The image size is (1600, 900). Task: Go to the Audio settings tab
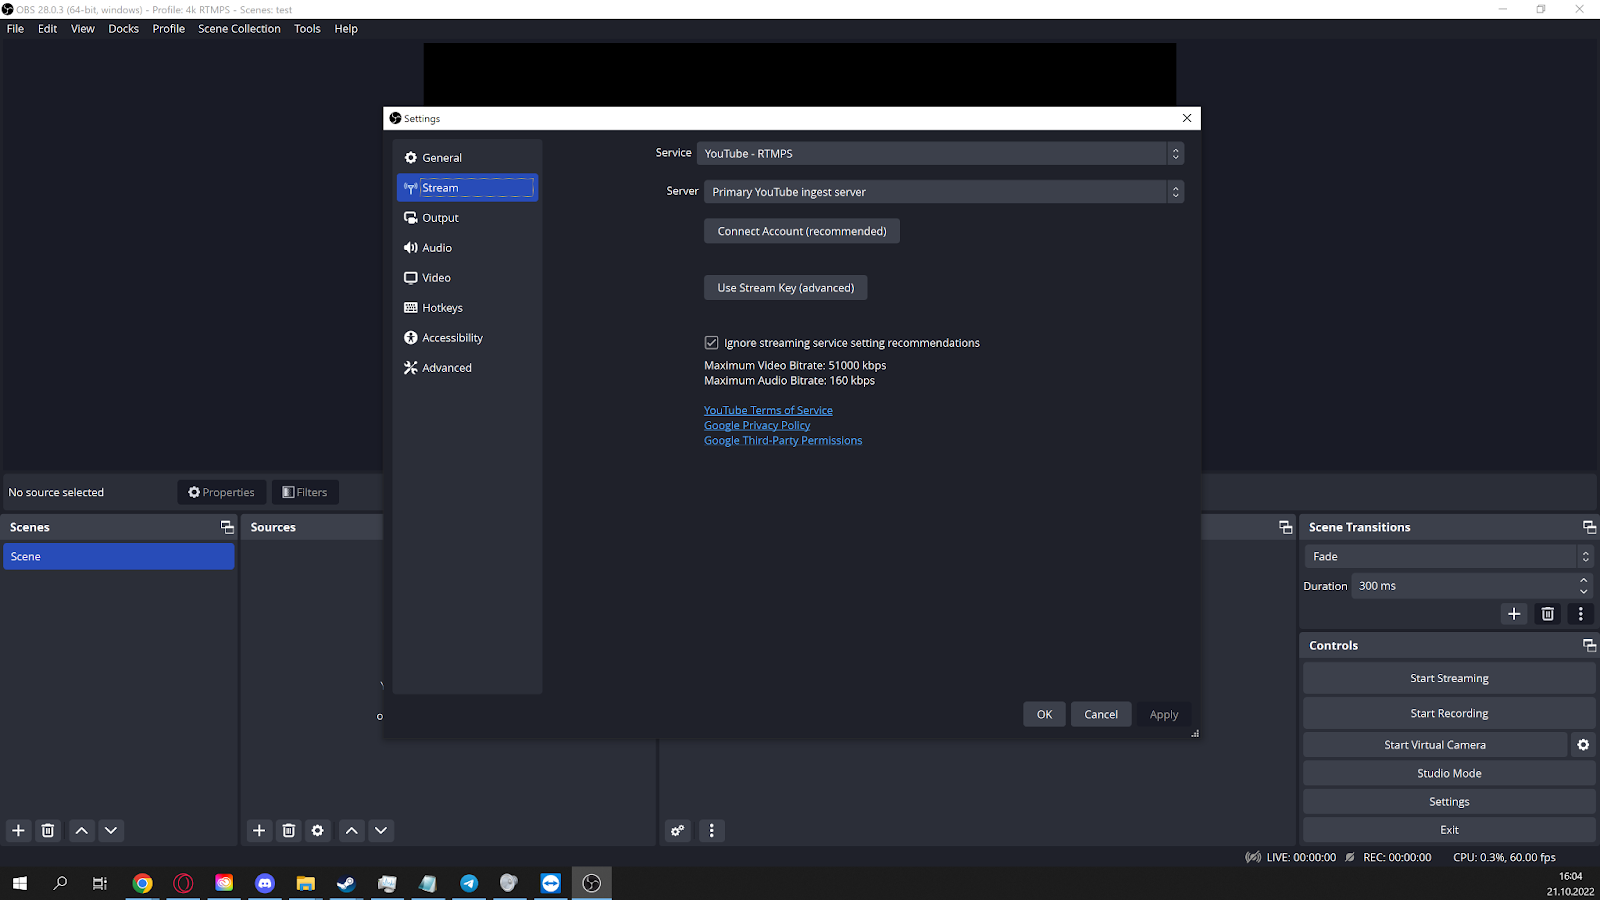467,248
